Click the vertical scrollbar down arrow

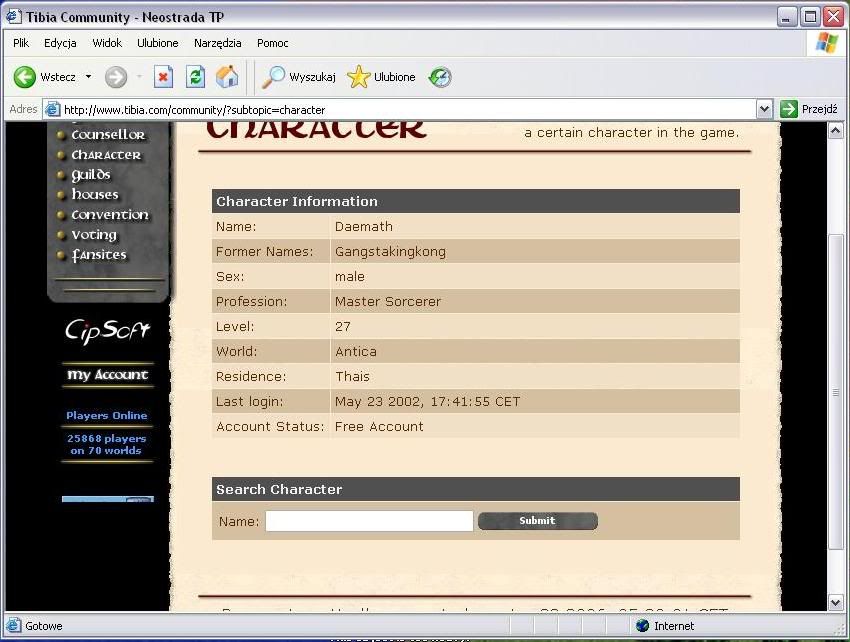click(x=835, y=602)
